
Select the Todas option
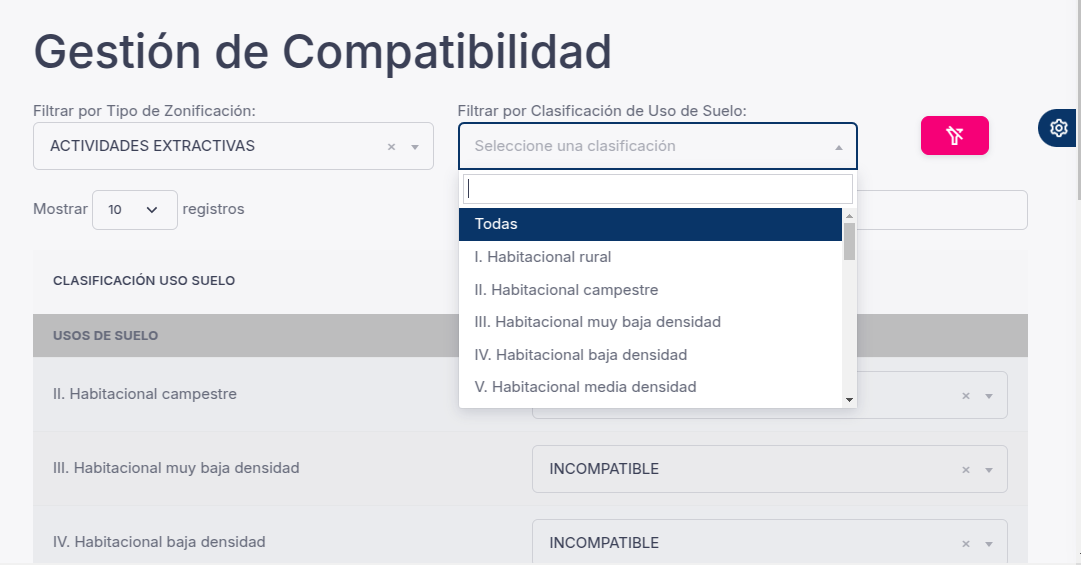pos(650,224)
